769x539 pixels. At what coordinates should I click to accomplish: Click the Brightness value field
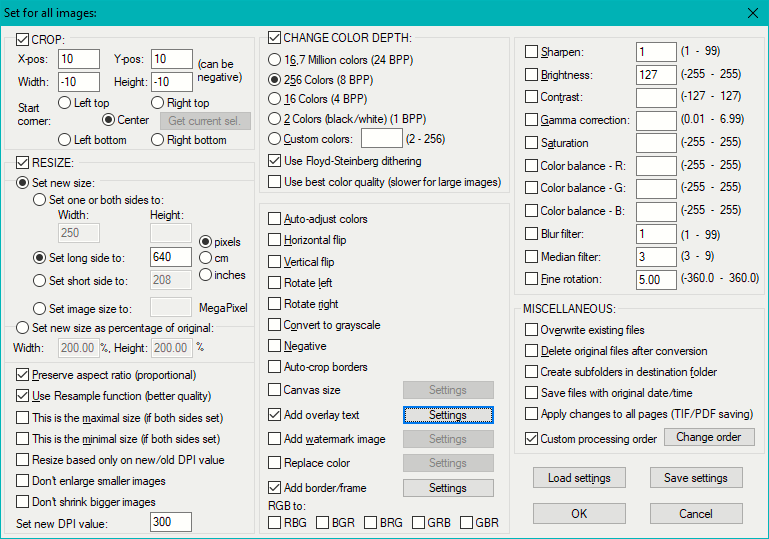pos(656,75)
